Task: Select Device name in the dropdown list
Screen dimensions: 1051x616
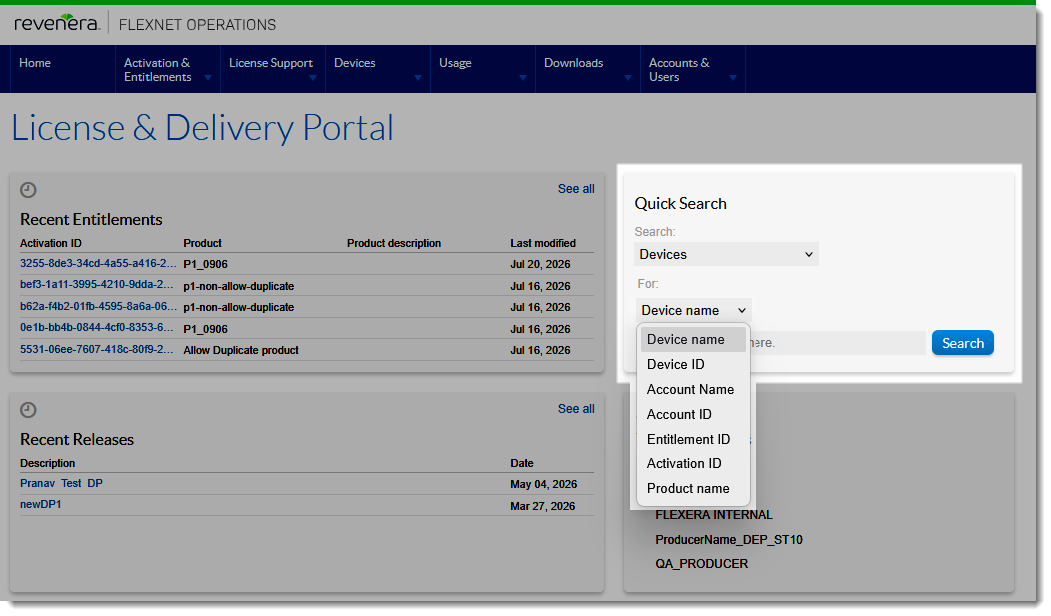Action: click(693, 340)
